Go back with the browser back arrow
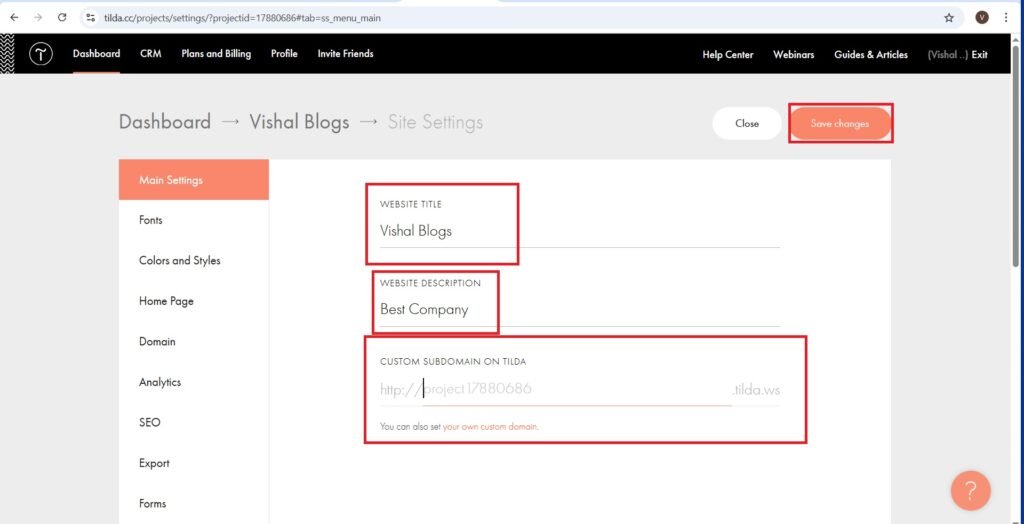The width and height of the screenshot is (1024, 524). (14, 18)
